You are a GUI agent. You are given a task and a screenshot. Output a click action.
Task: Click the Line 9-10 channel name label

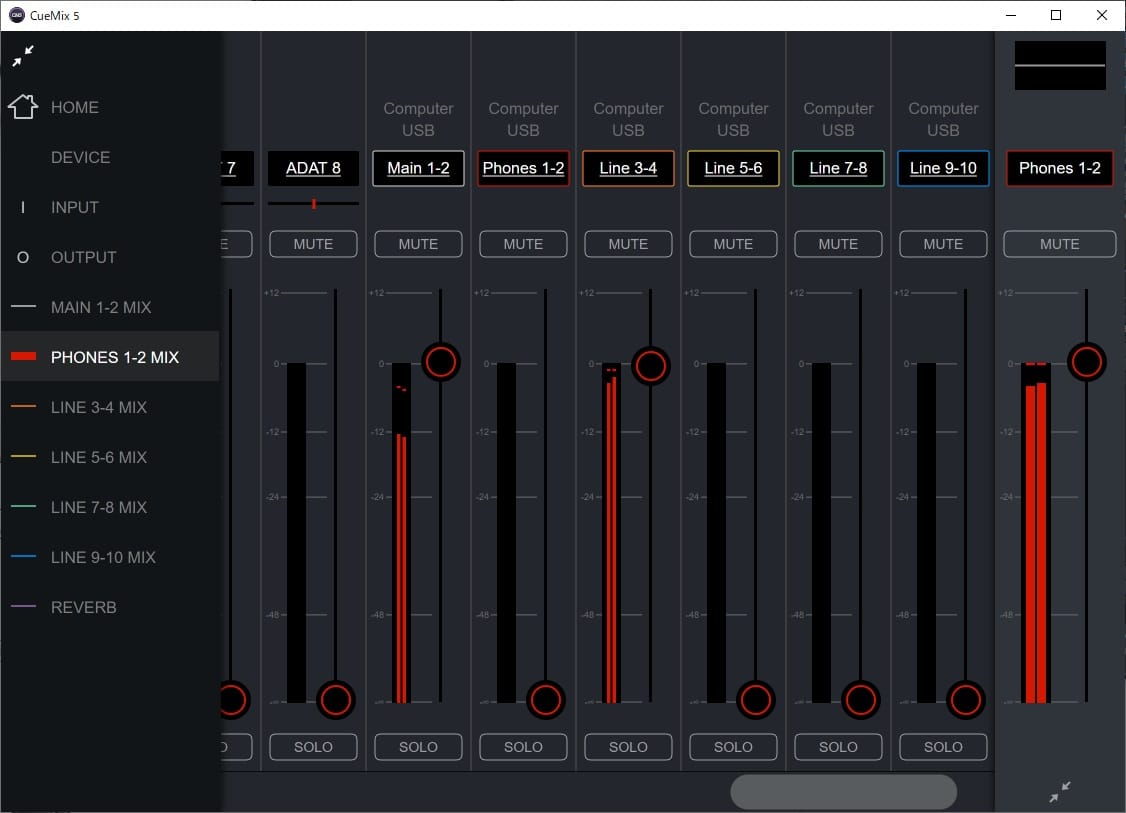(x=943, y=168)
